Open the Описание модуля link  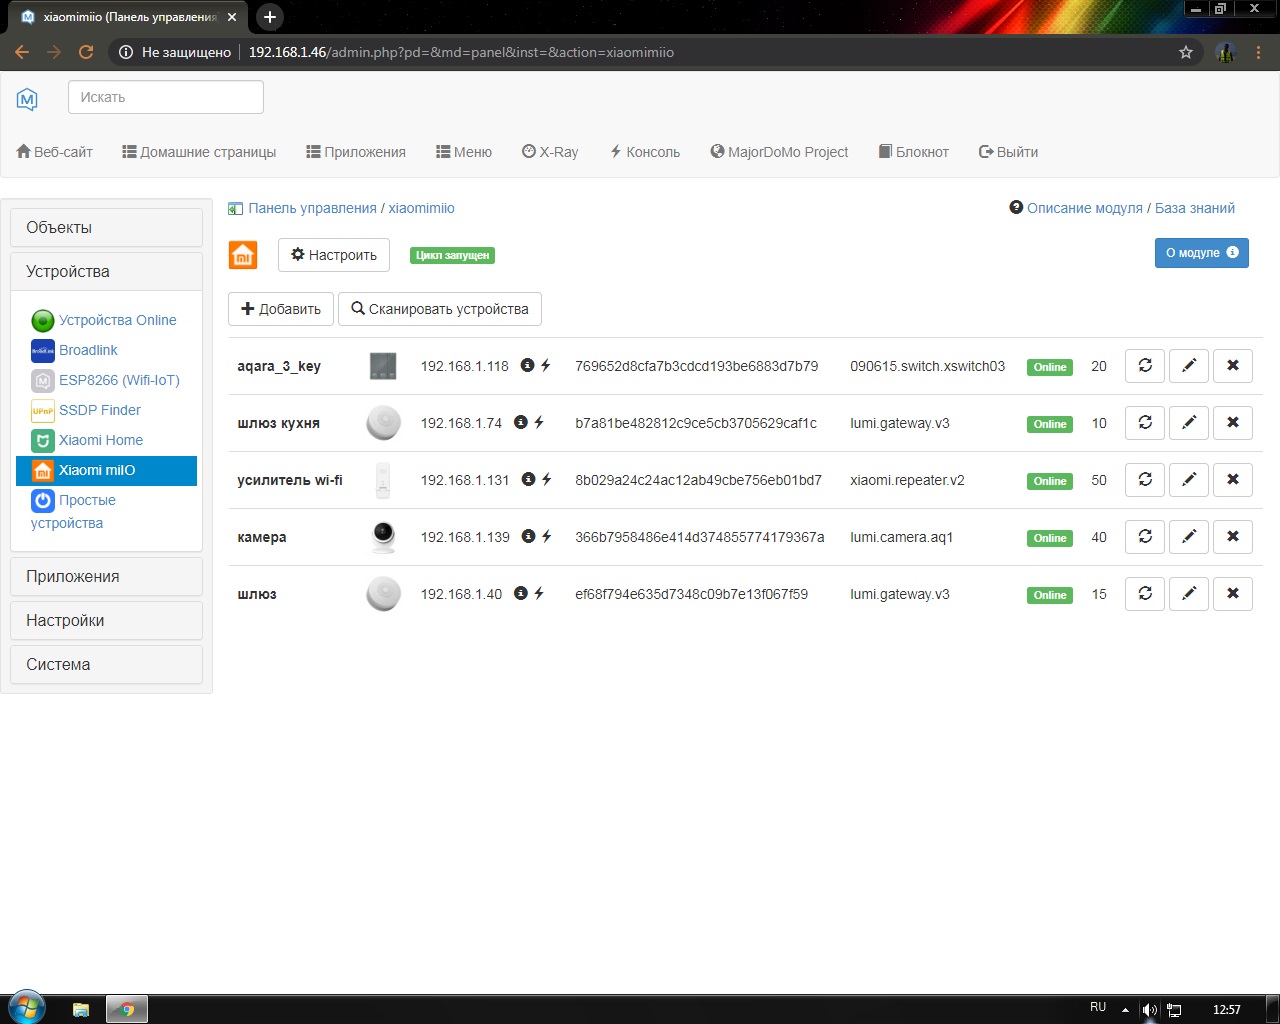[1084, 208]
